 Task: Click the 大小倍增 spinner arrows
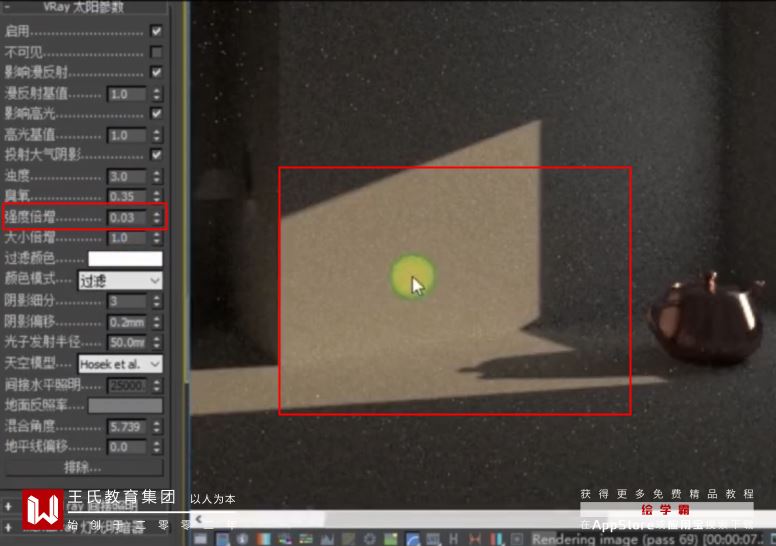(x=156, y=239)
